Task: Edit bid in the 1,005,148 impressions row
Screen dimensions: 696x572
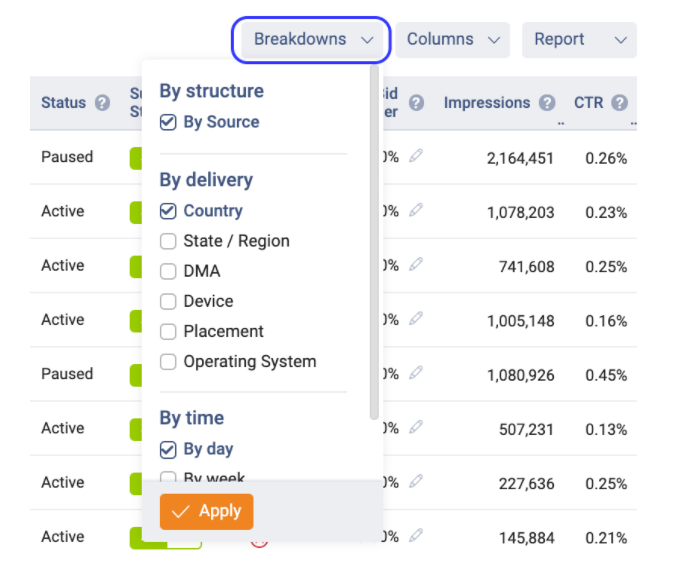Action: [x=416, y=318]
